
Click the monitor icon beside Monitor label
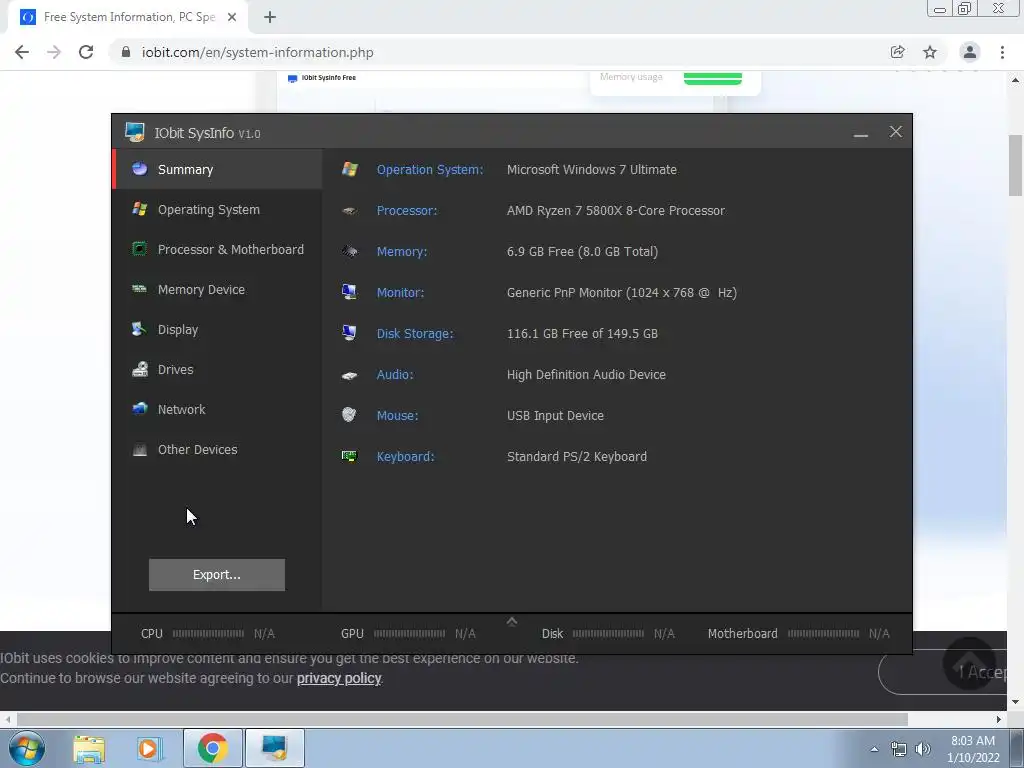click(349, 292)
